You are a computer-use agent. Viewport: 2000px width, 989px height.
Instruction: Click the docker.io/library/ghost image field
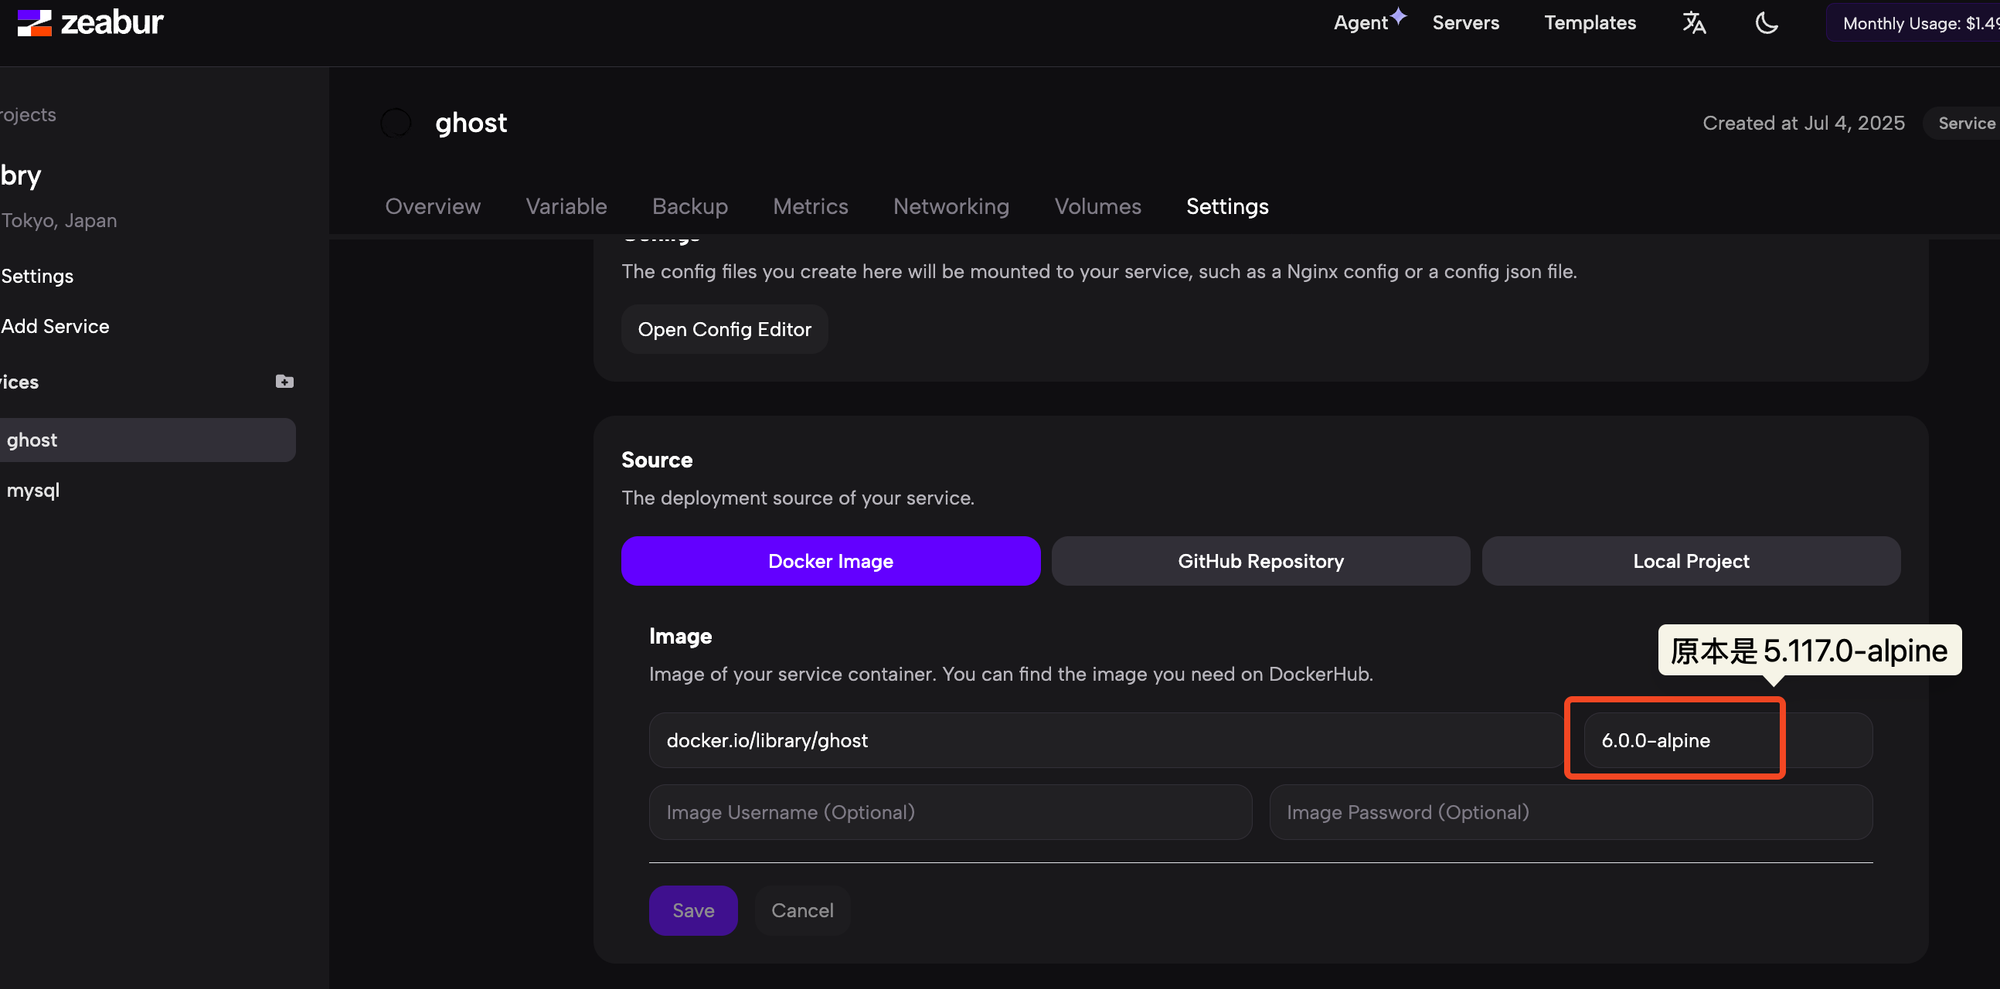coord(1107,740)
